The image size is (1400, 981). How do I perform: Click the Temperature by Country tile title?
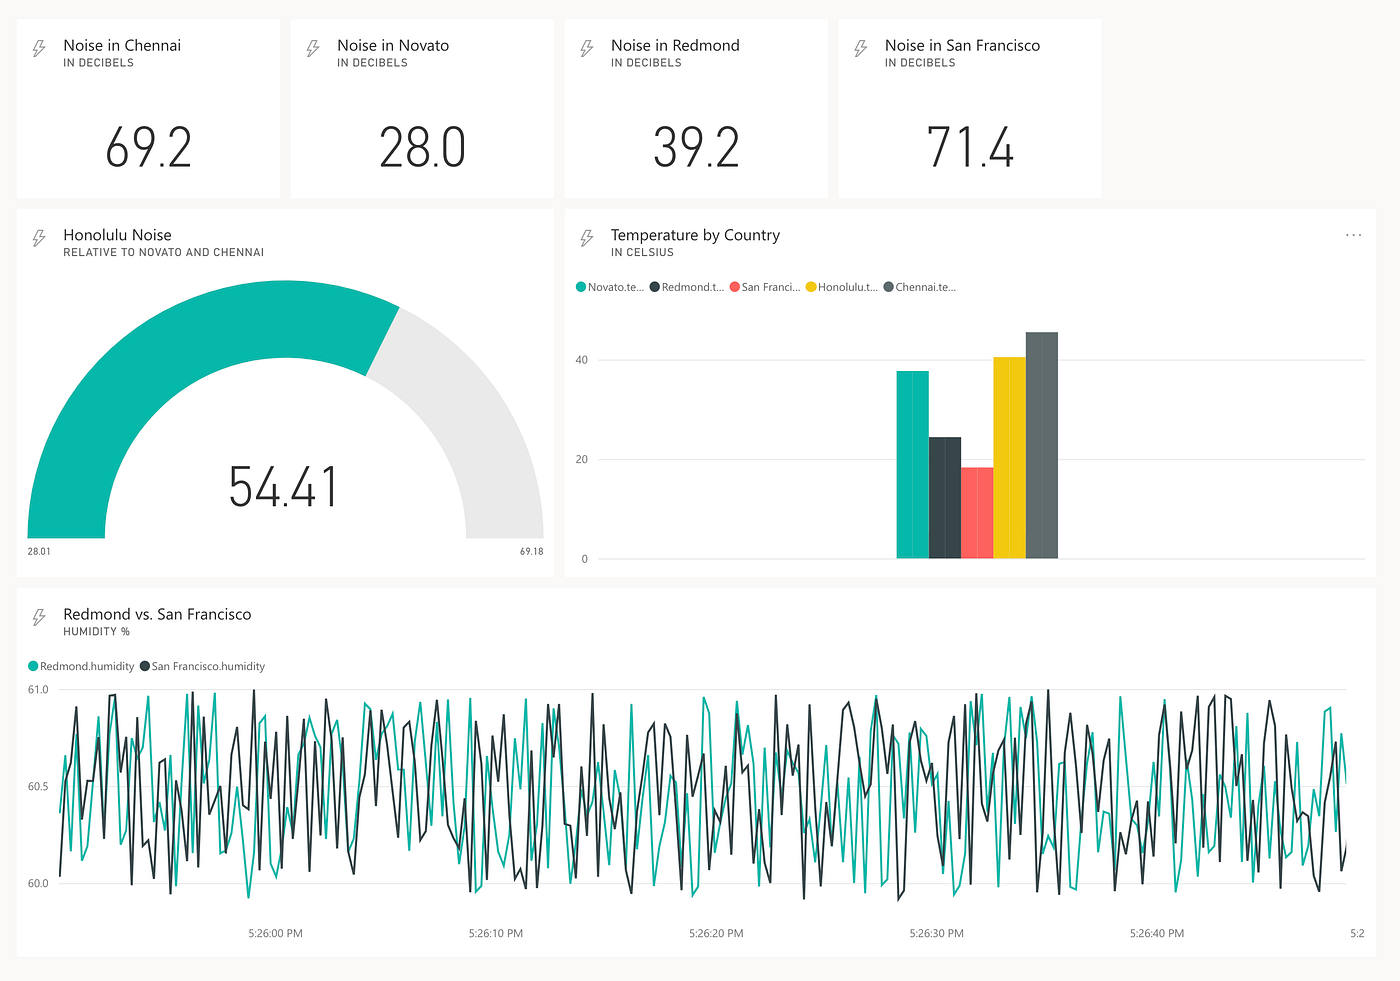pyautogui.click(x=696, y=234)
